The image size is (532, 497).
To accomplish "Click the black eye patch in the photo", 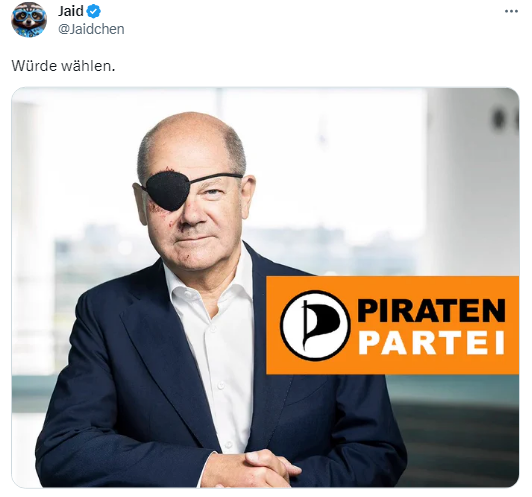I will tap(166, 191).
